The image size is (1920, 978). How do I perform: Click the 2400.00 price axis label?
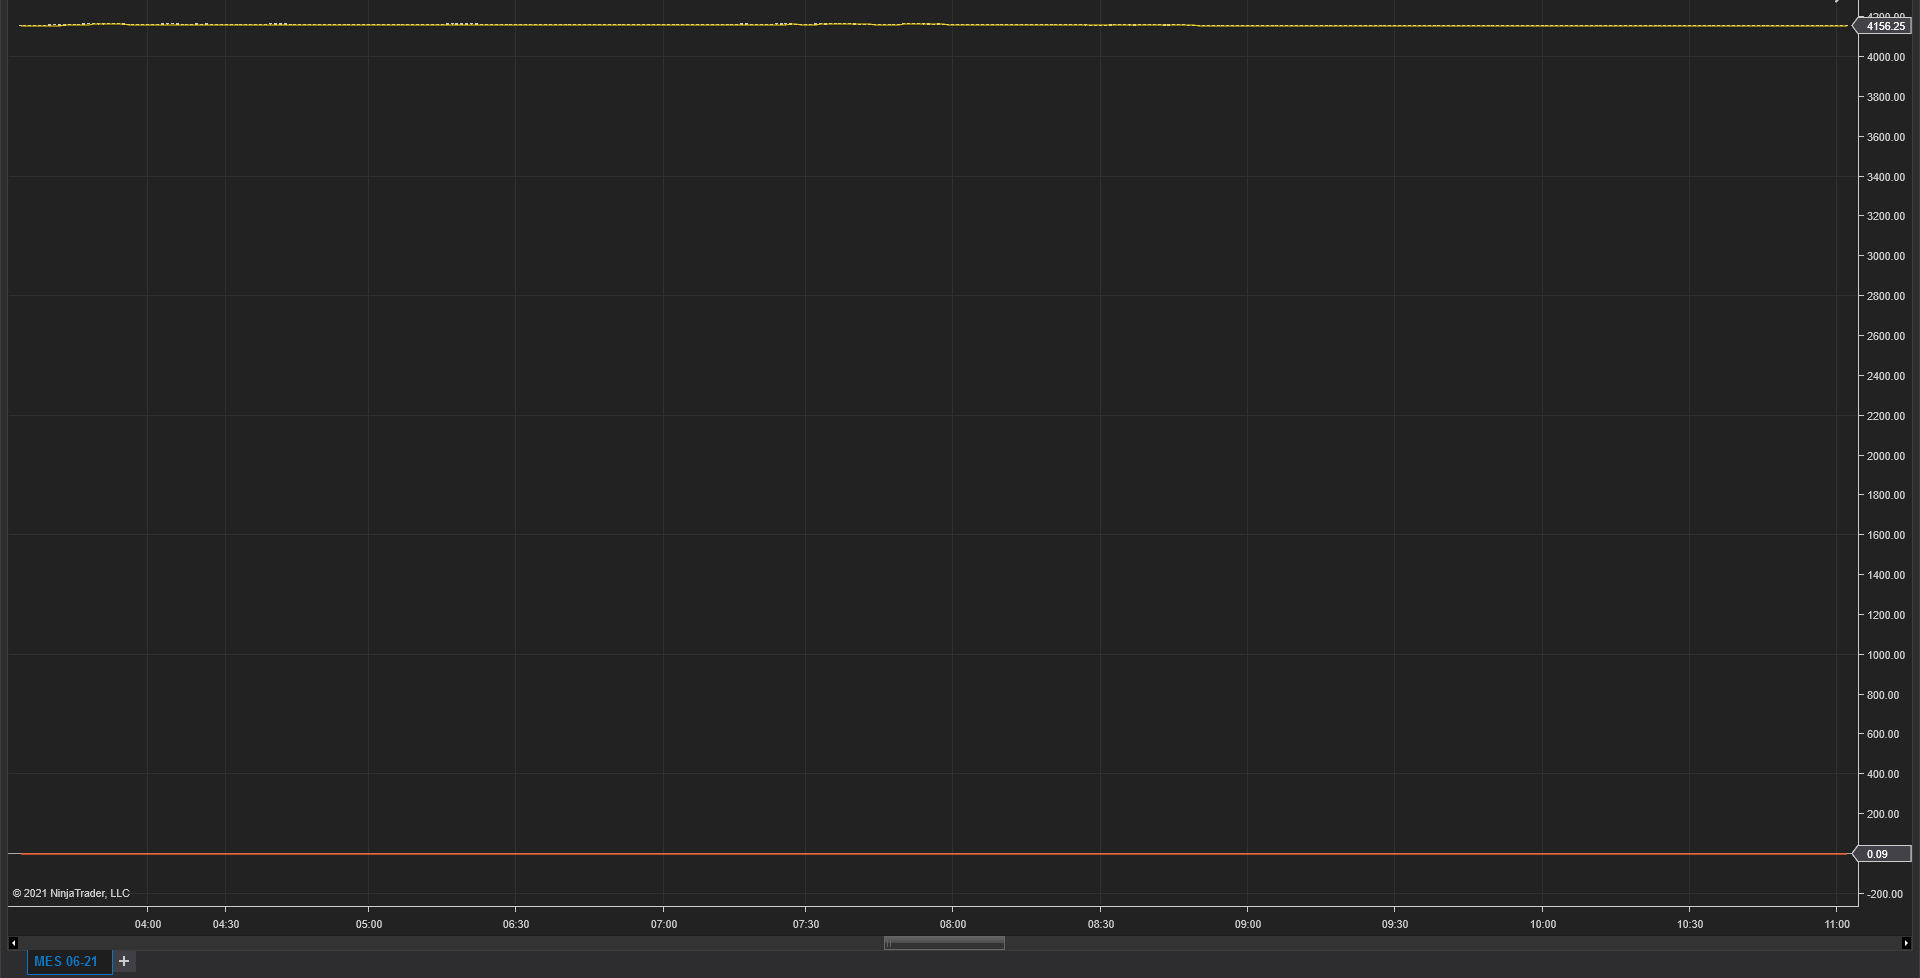click(x=1885, y=376)
